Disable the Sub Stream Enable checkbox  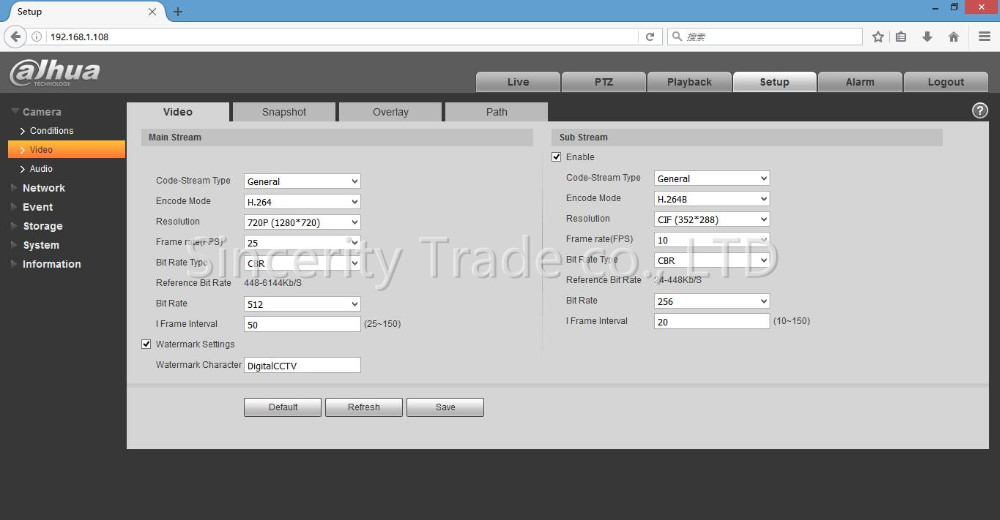click(x=557, y=157)
